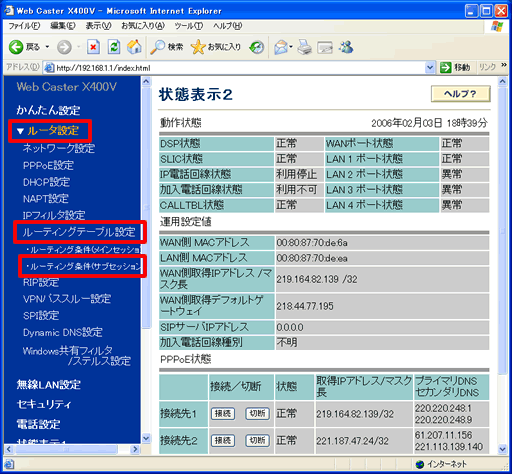Click the Stop loading icon
512x474 pixels.
[93, 47]
